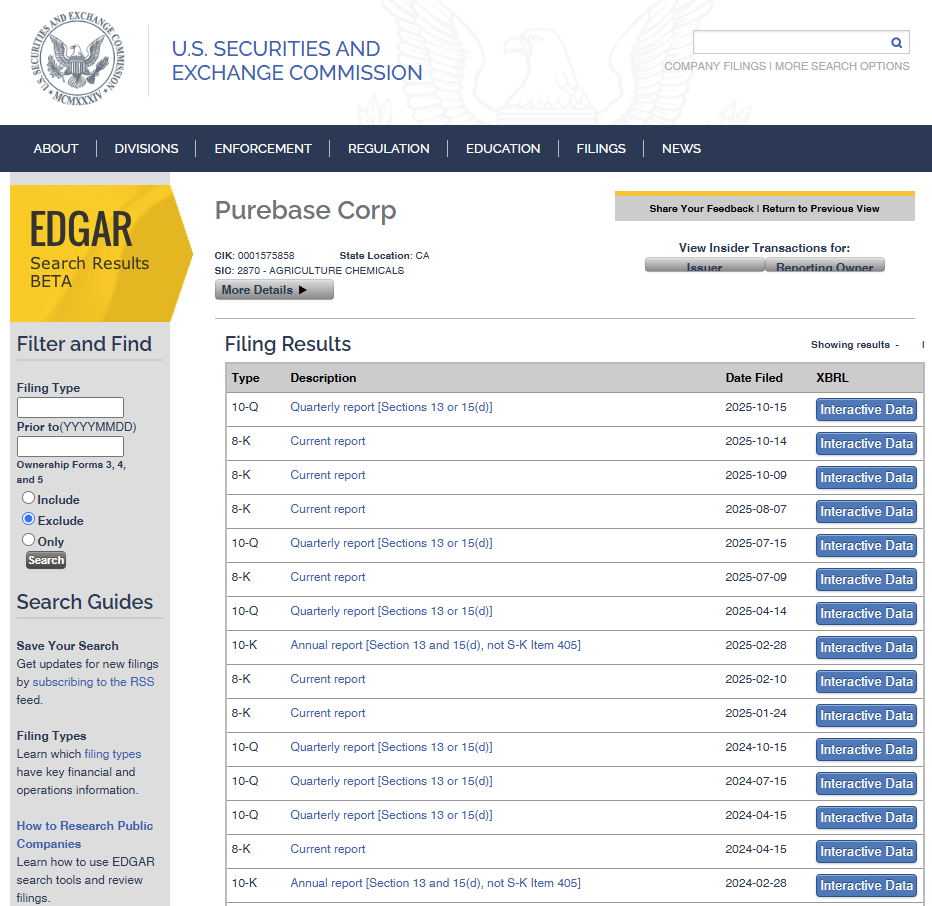Screen dimensions: 932x906
Task: Click Return to Previous View link
Action: point(821,209)
